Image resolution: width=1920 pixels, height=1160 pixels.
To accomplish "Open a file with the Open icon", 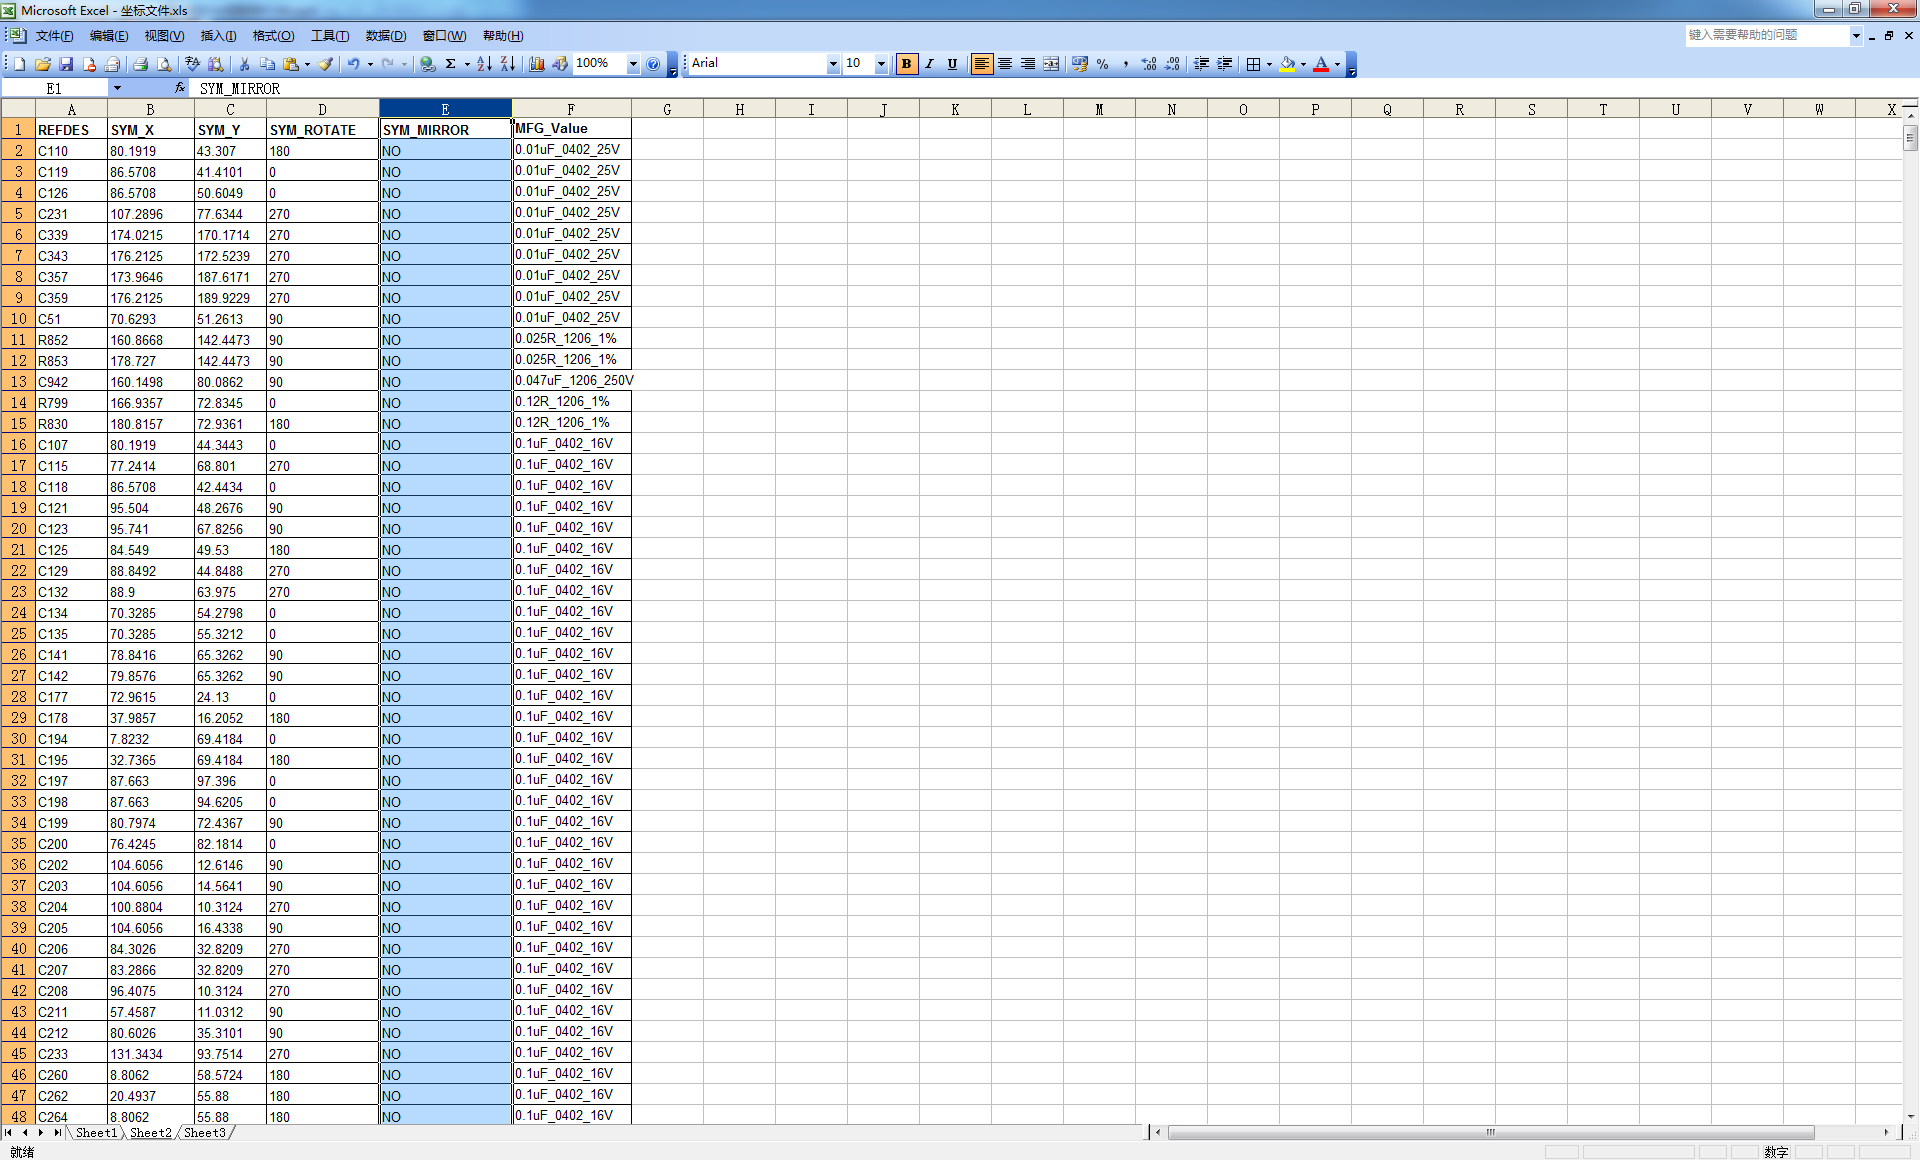I will pos(43,64).
